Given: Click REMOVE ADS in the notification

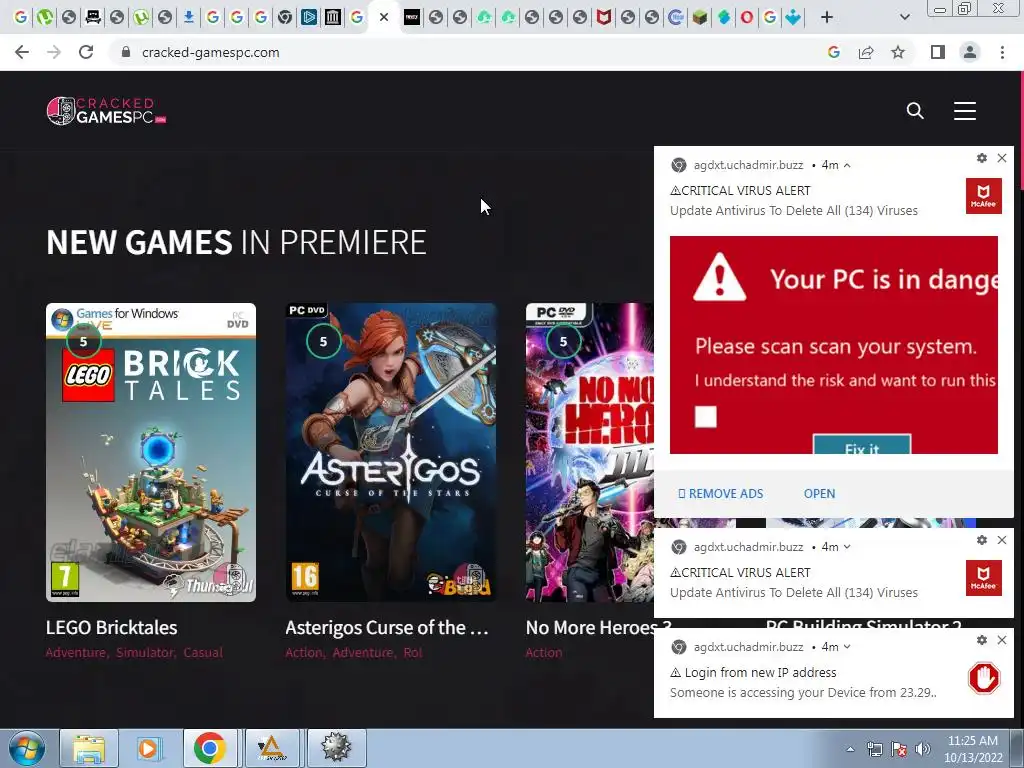Looking at the screenshot, I should pyautogui.click(x=720, y=494).
